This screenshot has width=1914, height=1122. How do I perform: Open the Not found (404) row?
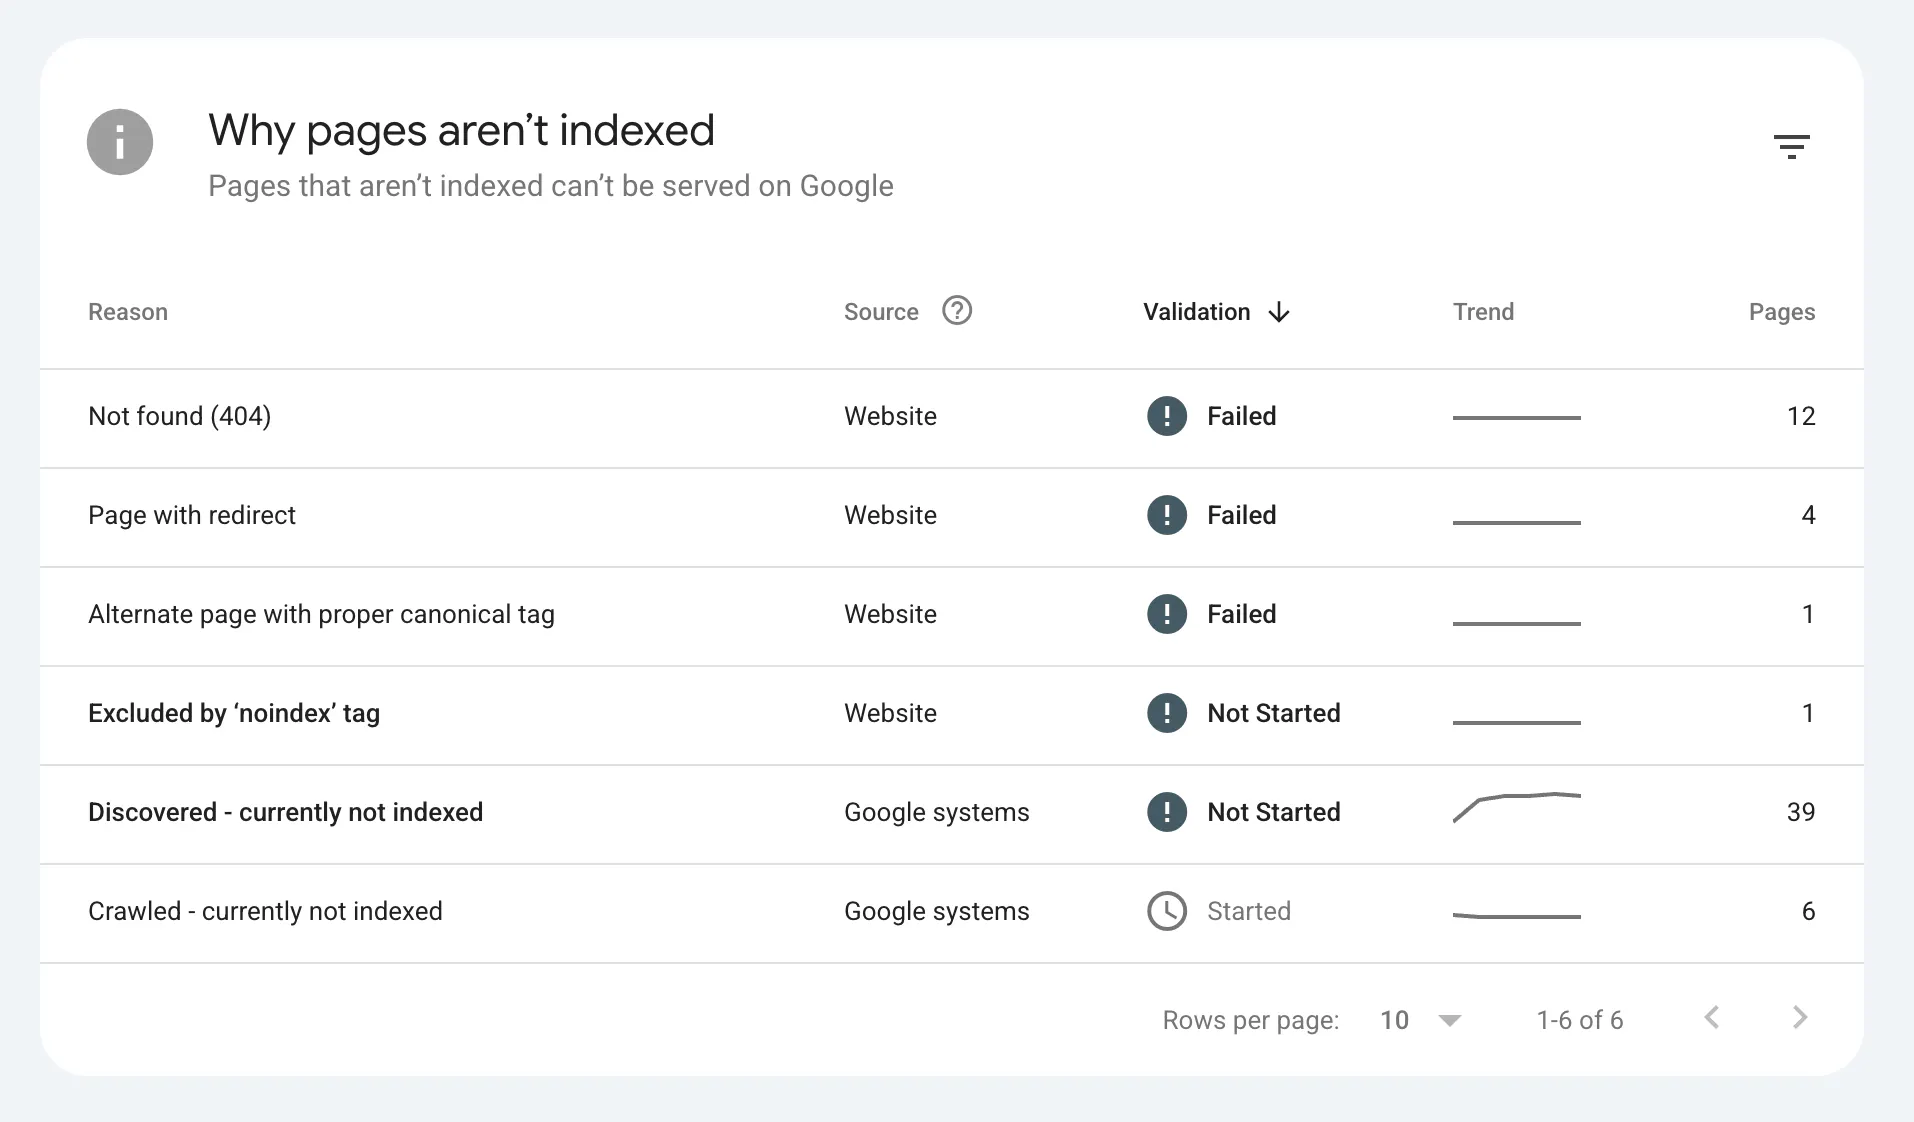click(952, 418)
